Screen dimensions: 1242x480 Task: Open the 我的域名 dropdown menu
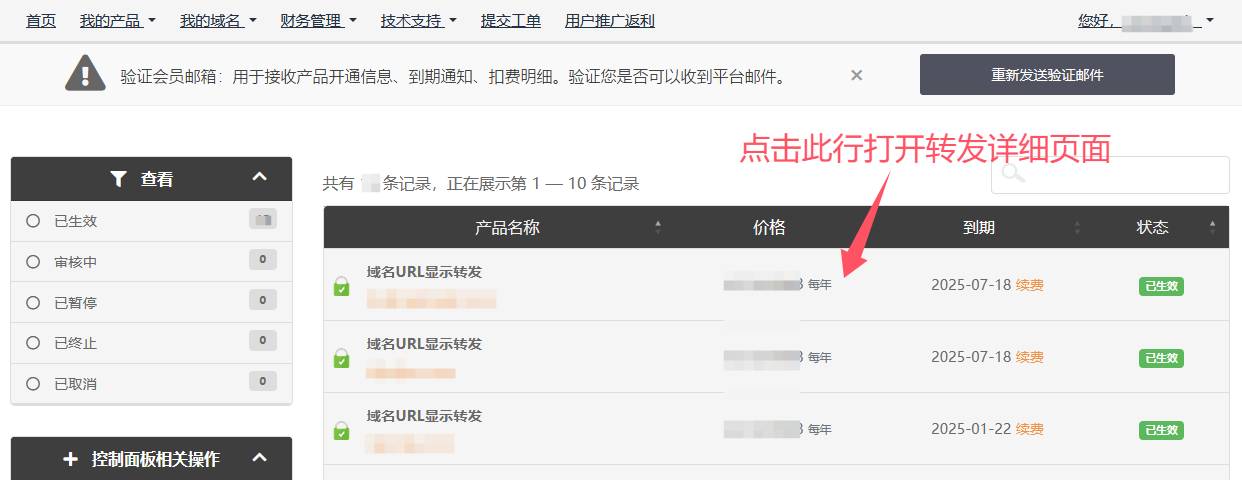(218, 20)
